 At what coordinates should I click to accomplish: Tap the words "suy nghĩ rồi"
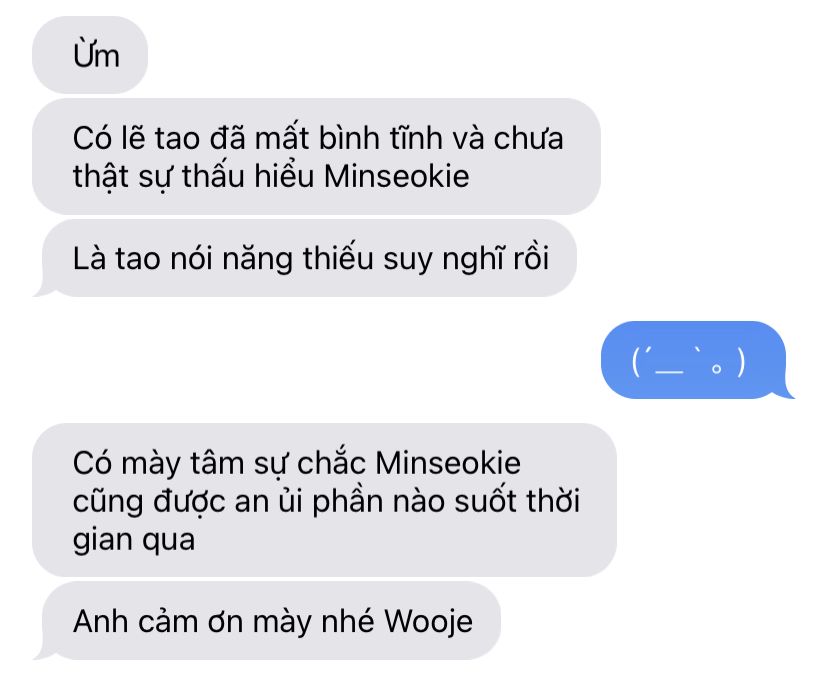(x=466, y=259)
